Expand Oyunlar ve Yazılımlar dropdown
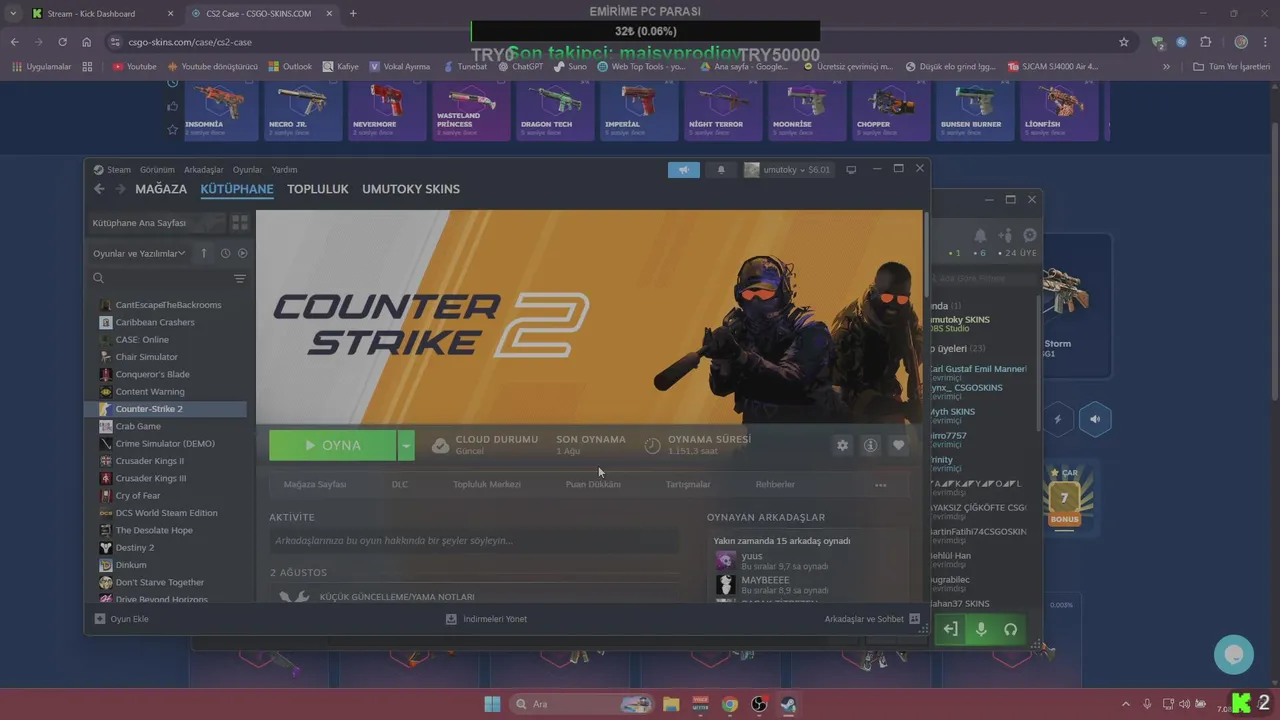The height and width of the screenshot is (720, 1280). click(139, 253)
